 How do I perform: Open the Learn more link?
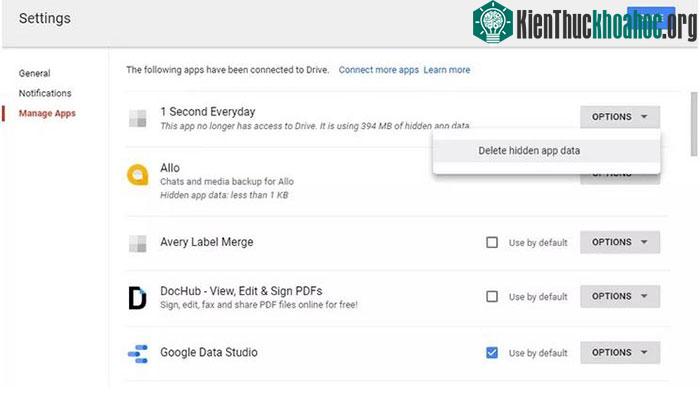pyautogui.click(x=447, y=70)
